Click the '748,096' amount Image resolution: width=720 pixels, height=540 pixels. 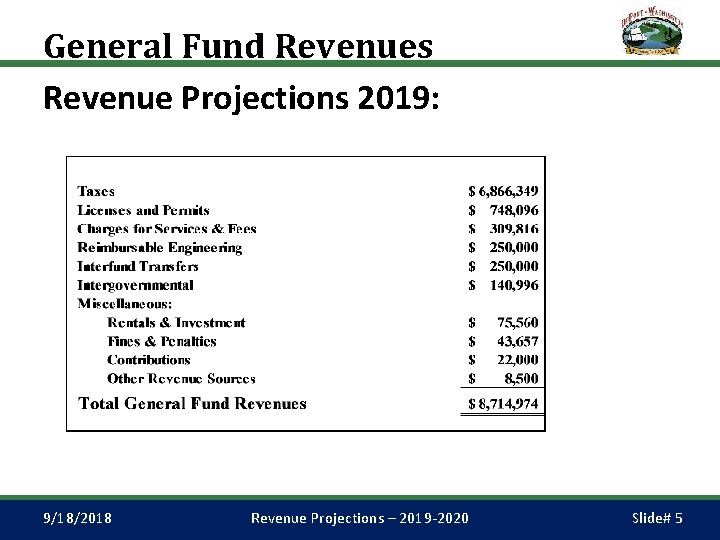click(x=514, y=210)
